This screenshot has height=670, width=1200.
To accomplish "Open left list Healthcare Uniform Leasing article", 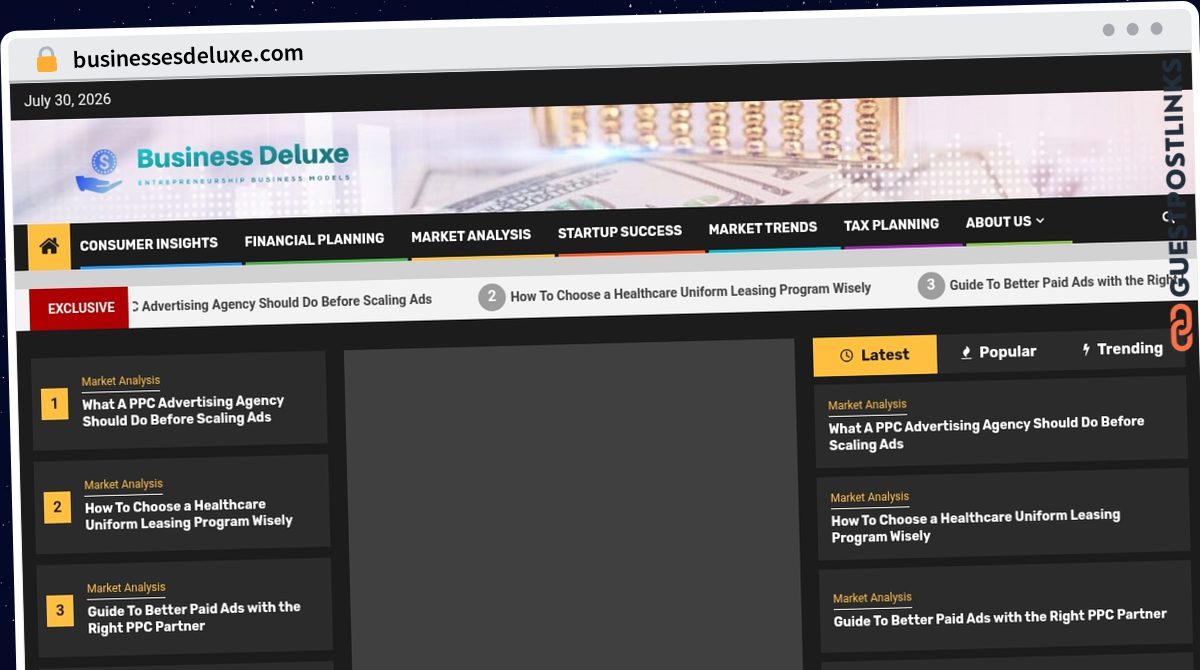I will pyautogui.click(x=189, y=514).
